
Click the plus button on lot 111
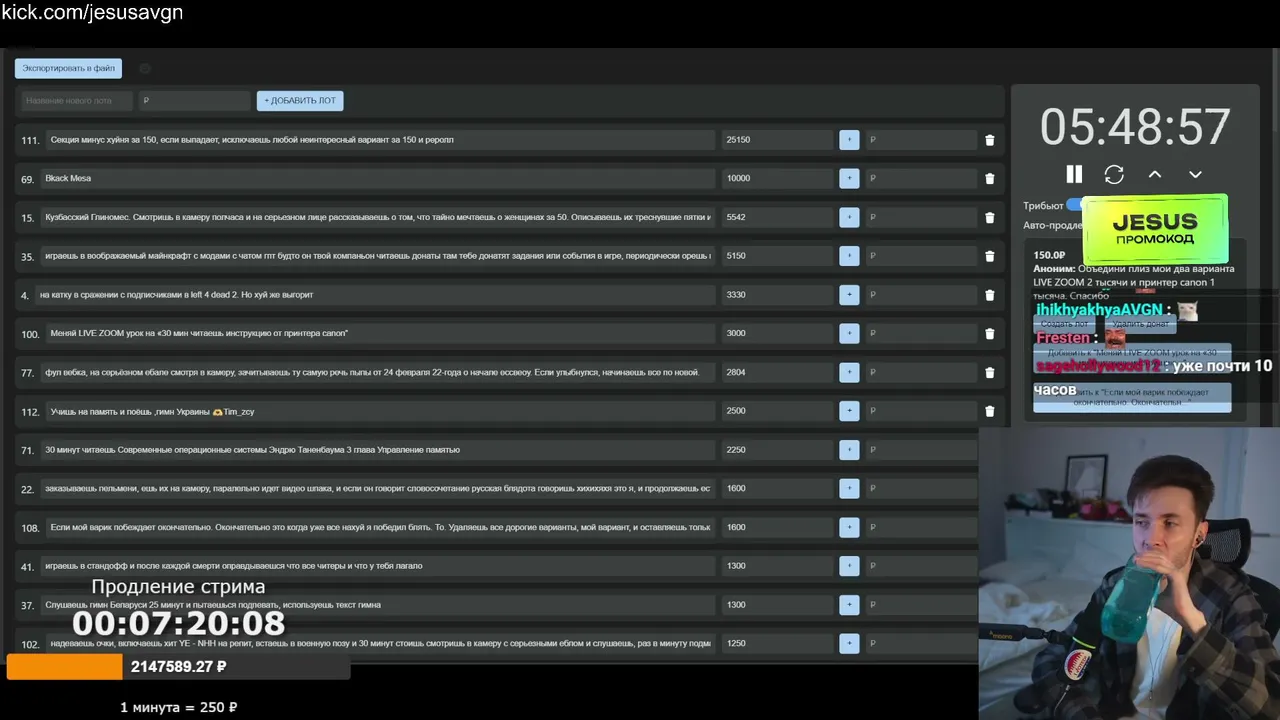pyautogui.click(x=849, y=140)
